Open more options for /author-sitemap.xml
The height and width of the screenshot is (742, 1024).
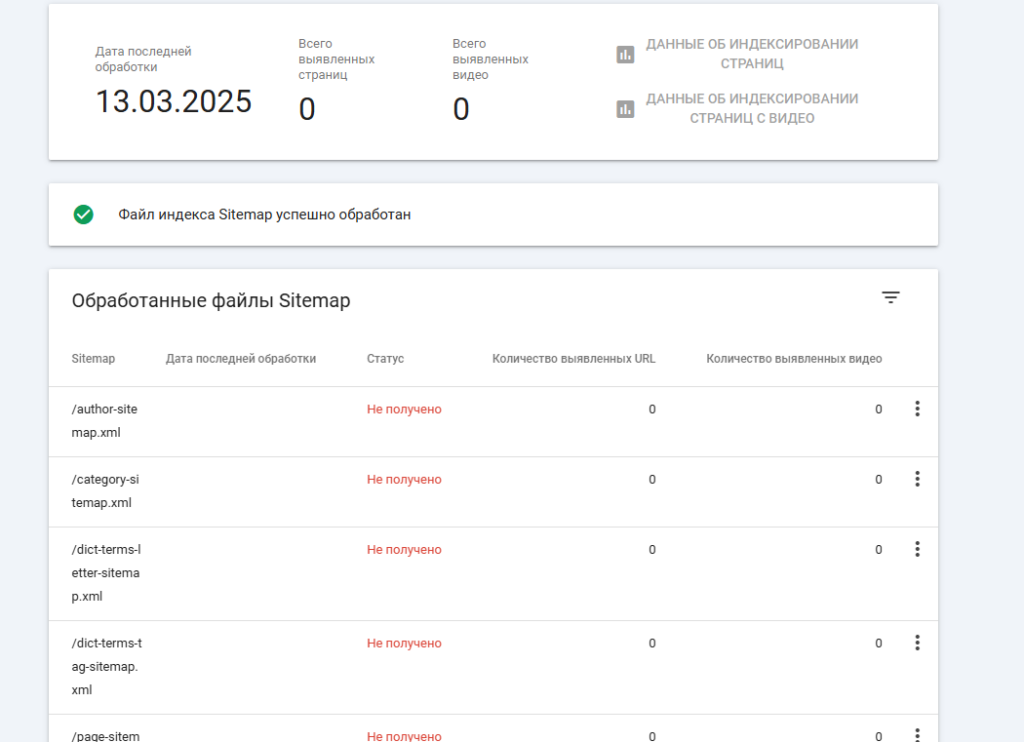[916, 409]
